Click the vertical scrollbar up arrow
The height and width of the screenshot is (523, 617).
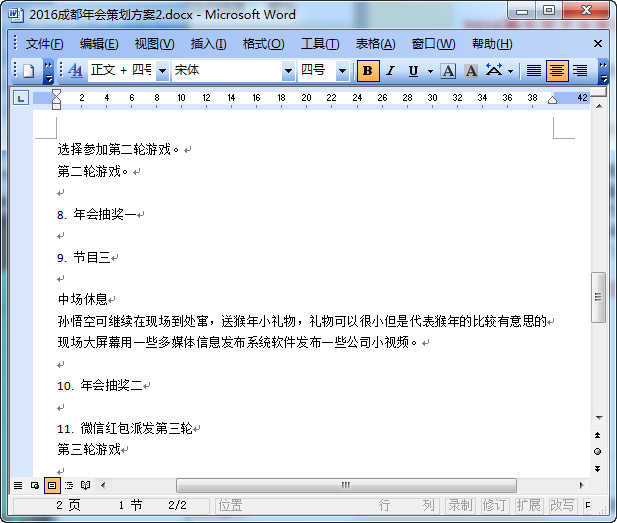599,106
